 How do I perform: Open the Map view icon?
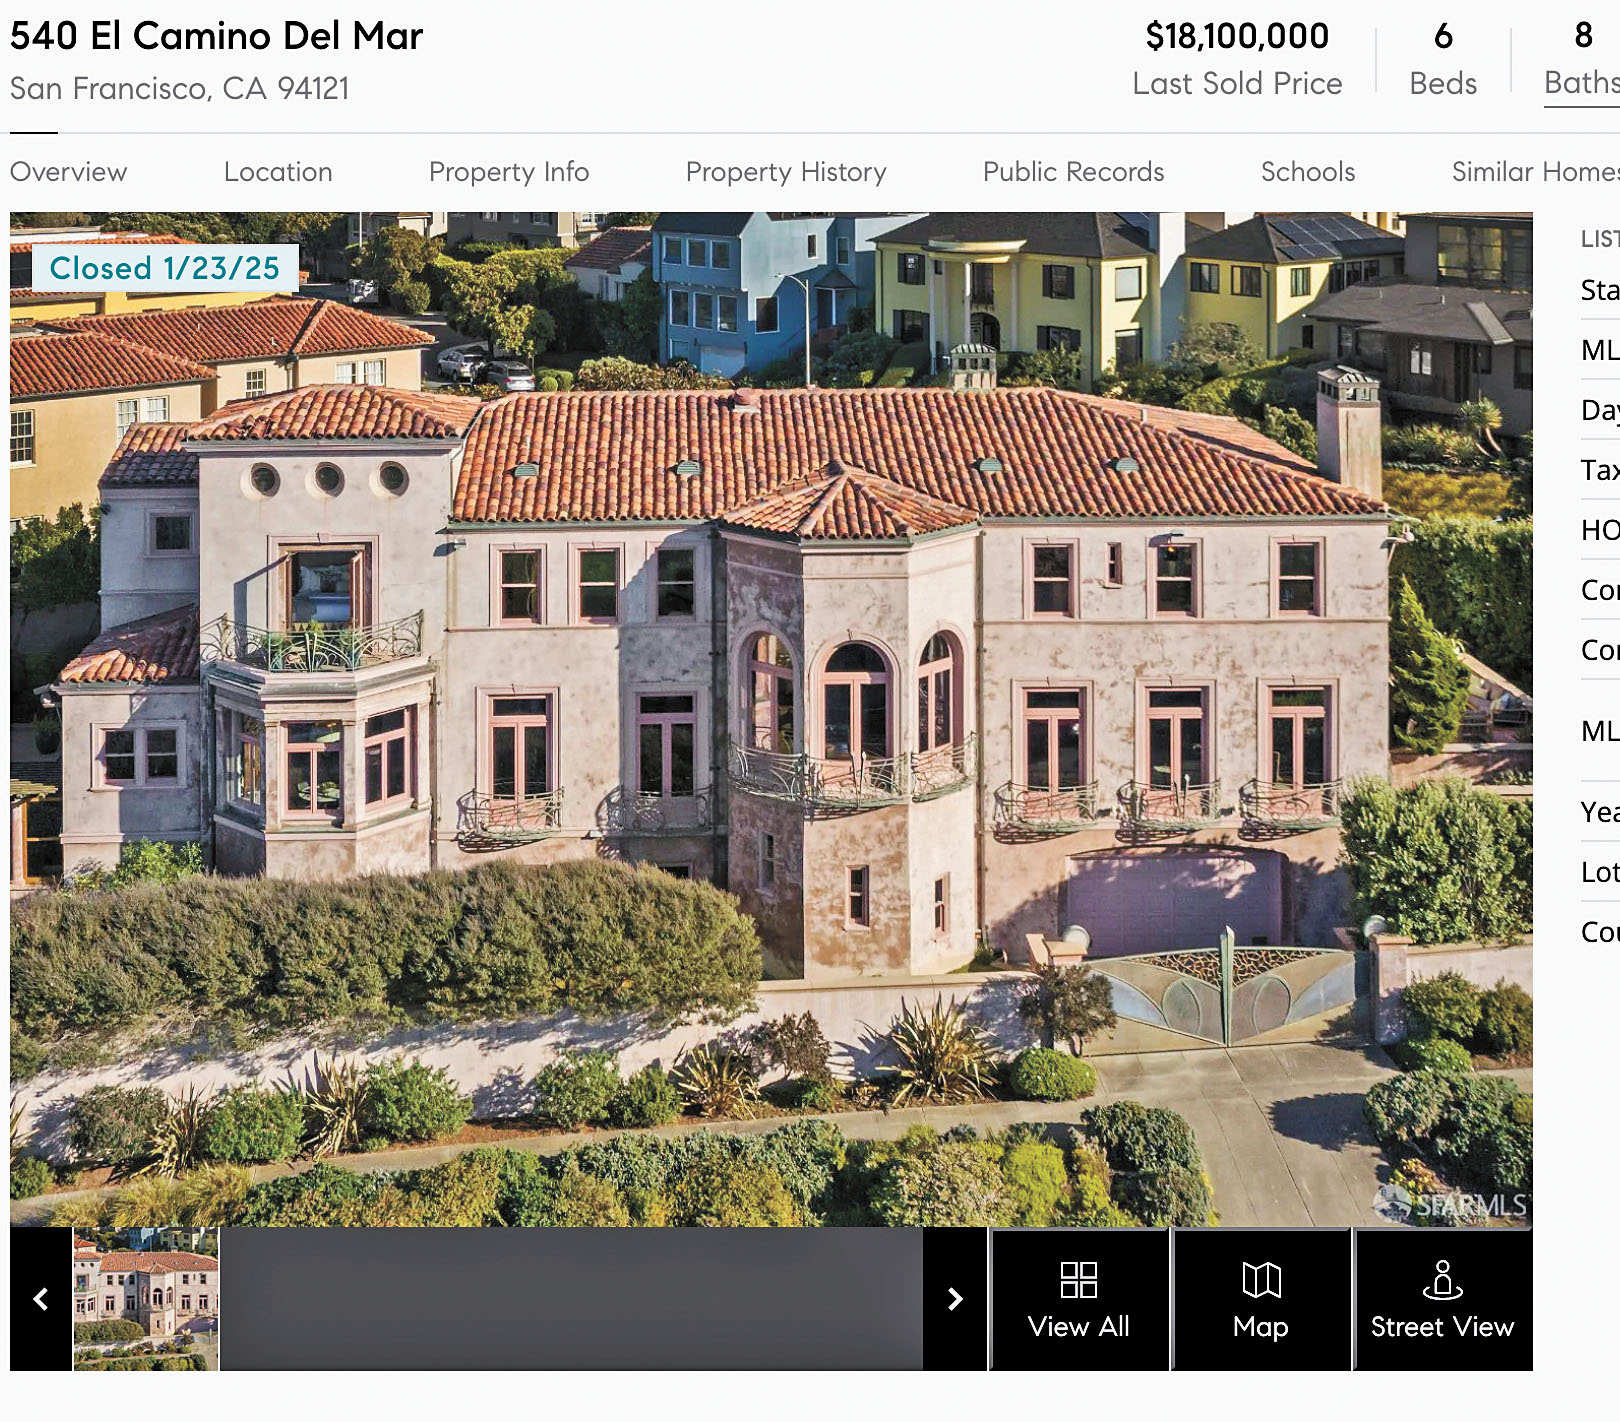click(1261, 1279)
